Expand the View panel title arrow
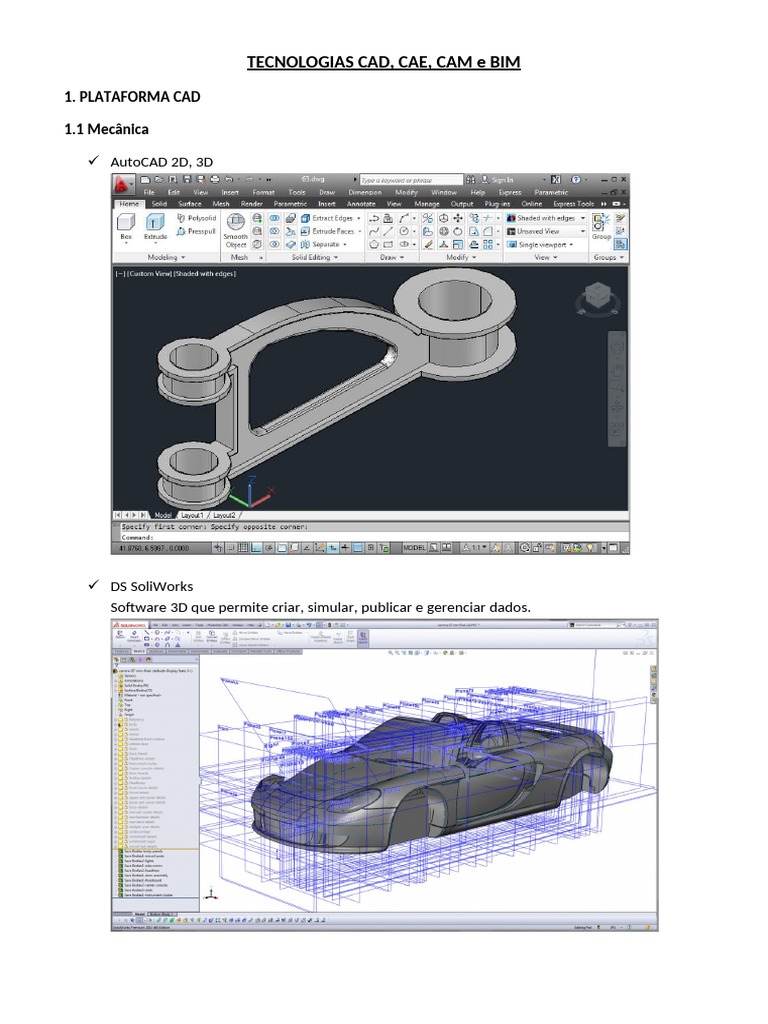 coord(556,257)
